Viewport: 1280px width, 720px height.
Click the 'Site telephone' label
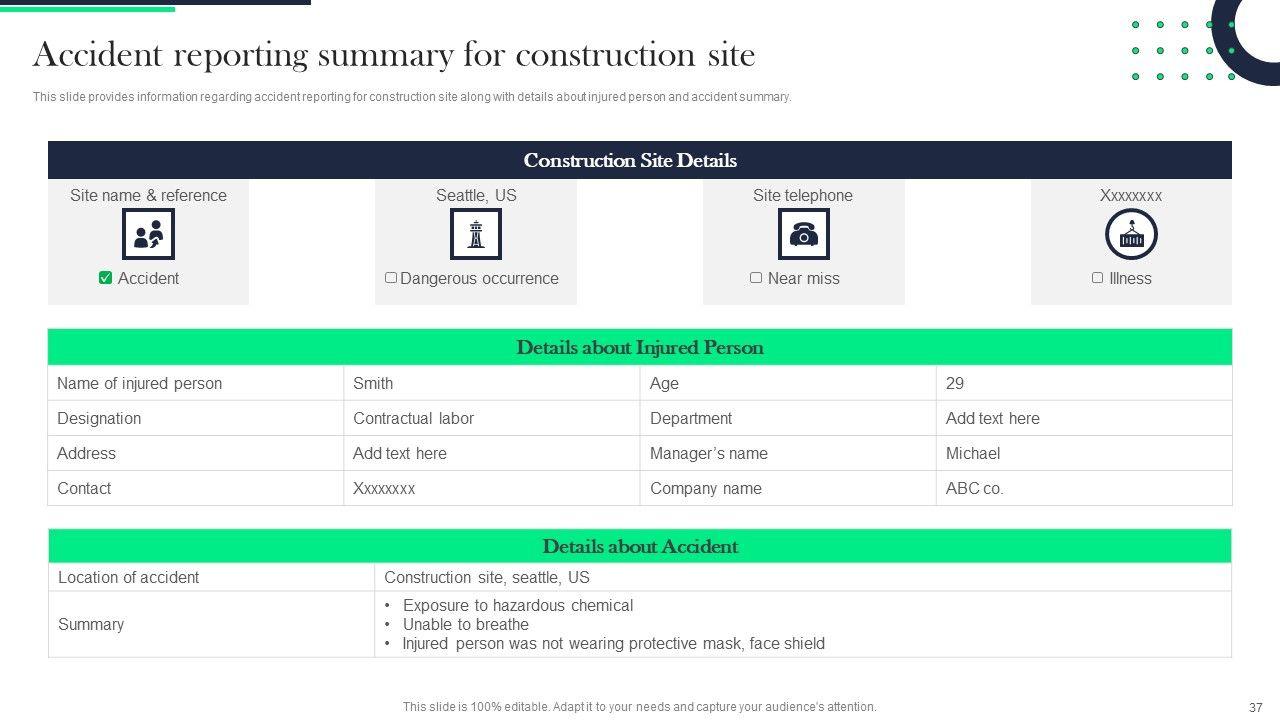[803, 195]
